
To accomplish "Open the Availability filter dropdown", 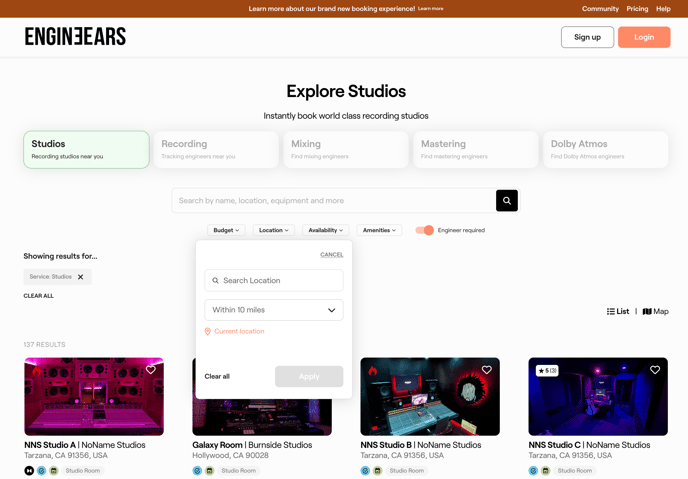I will pyautogui.click(x=325, y=230).
